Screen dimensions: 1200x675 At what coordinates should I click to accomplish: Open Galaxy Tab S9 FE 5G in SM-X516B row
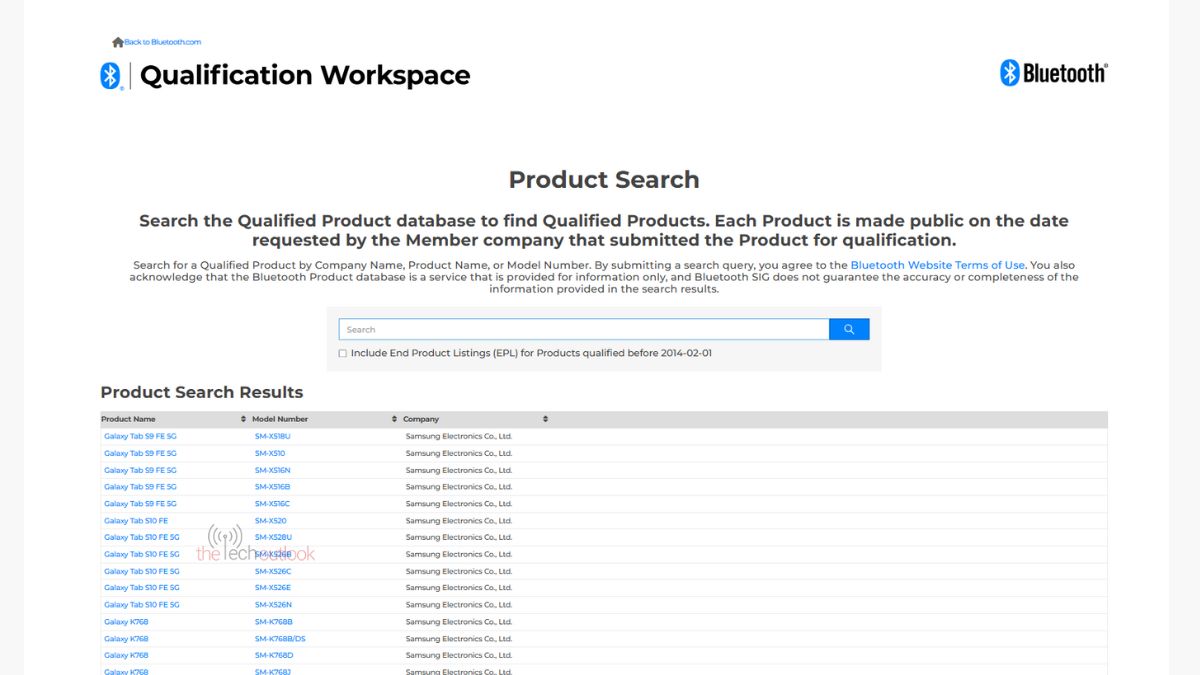coord(140,487)
